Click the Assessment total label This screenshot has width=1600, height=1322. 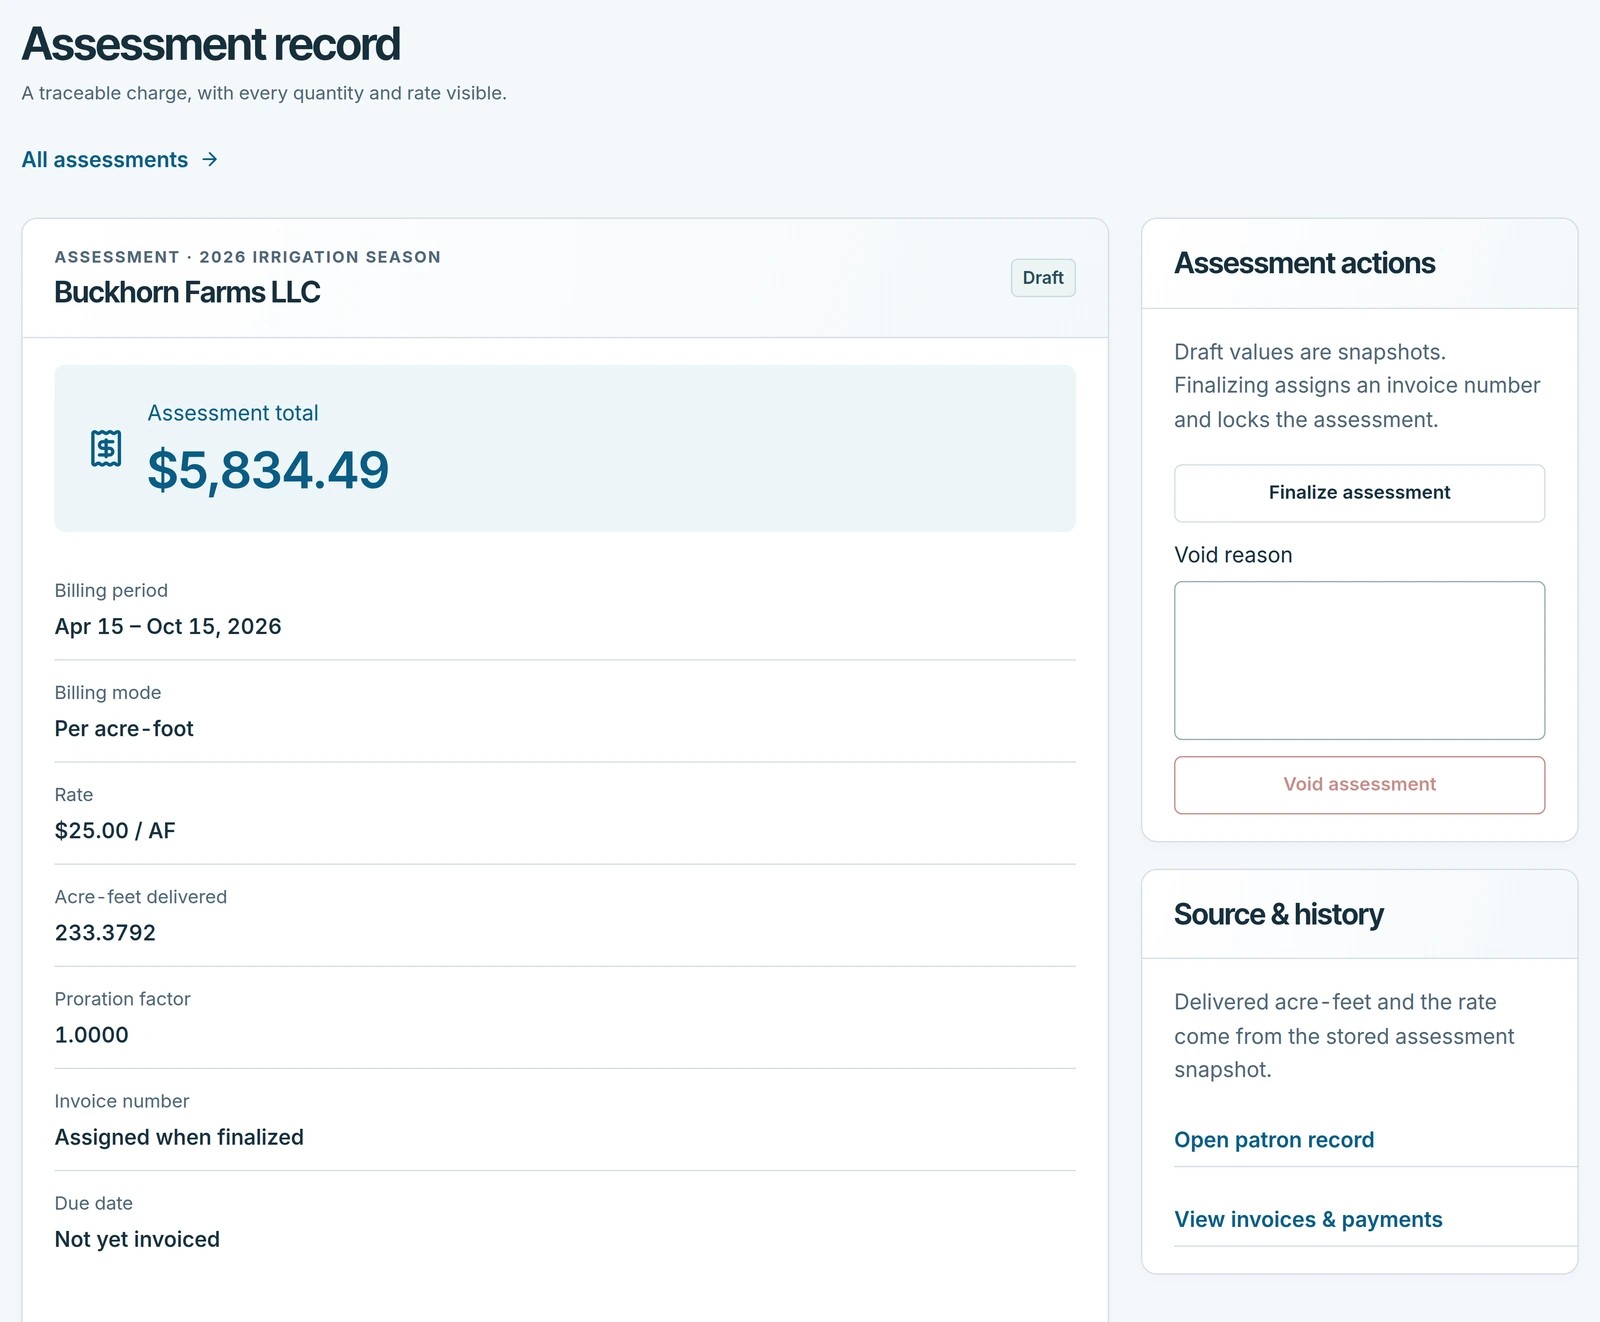point(233,413)
